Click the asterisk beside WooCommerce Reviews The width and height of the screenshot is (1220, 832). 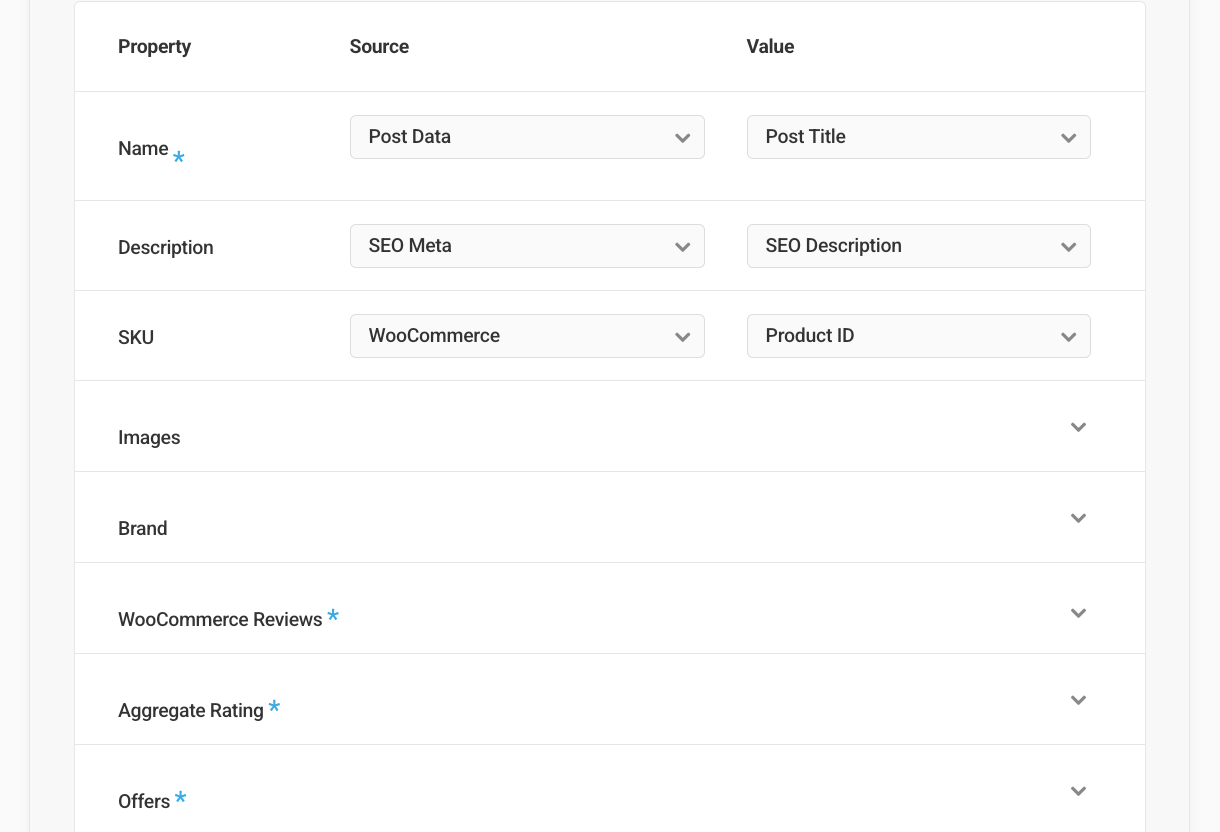pos(333,617)
